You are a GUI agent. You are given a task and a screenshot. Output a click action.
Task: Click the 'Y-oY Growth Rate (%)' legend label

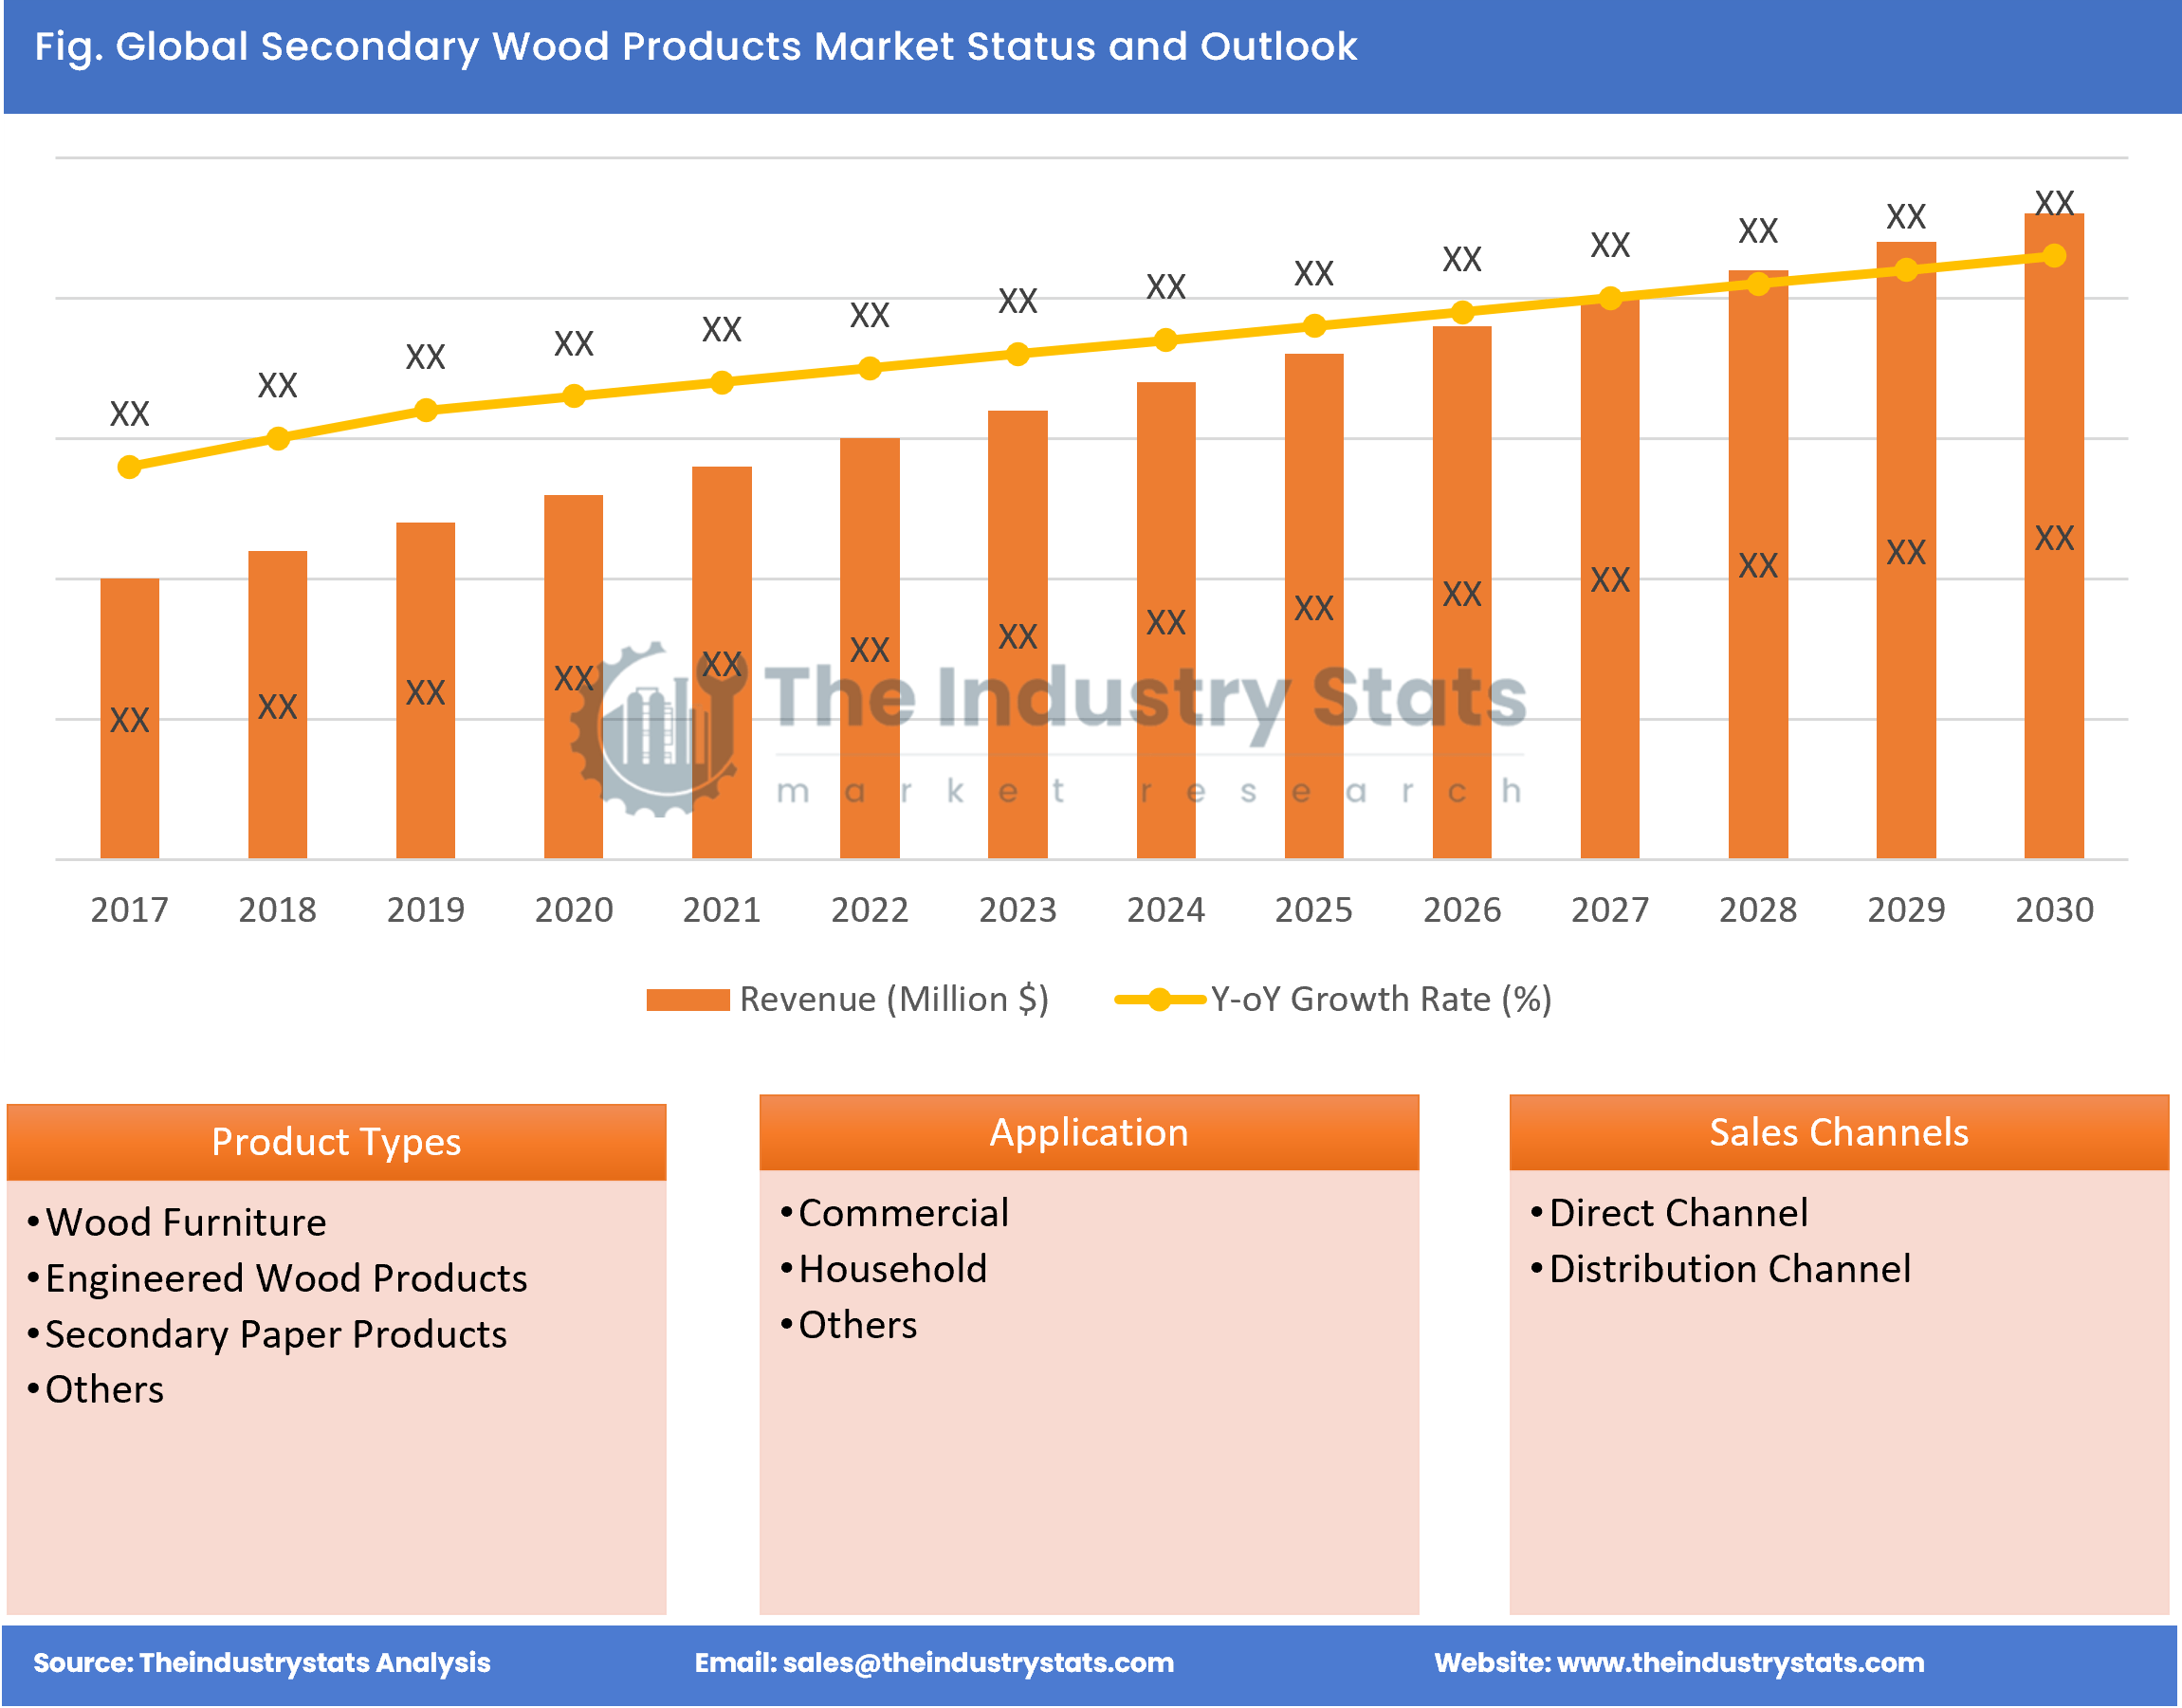tap(1381, 999)
